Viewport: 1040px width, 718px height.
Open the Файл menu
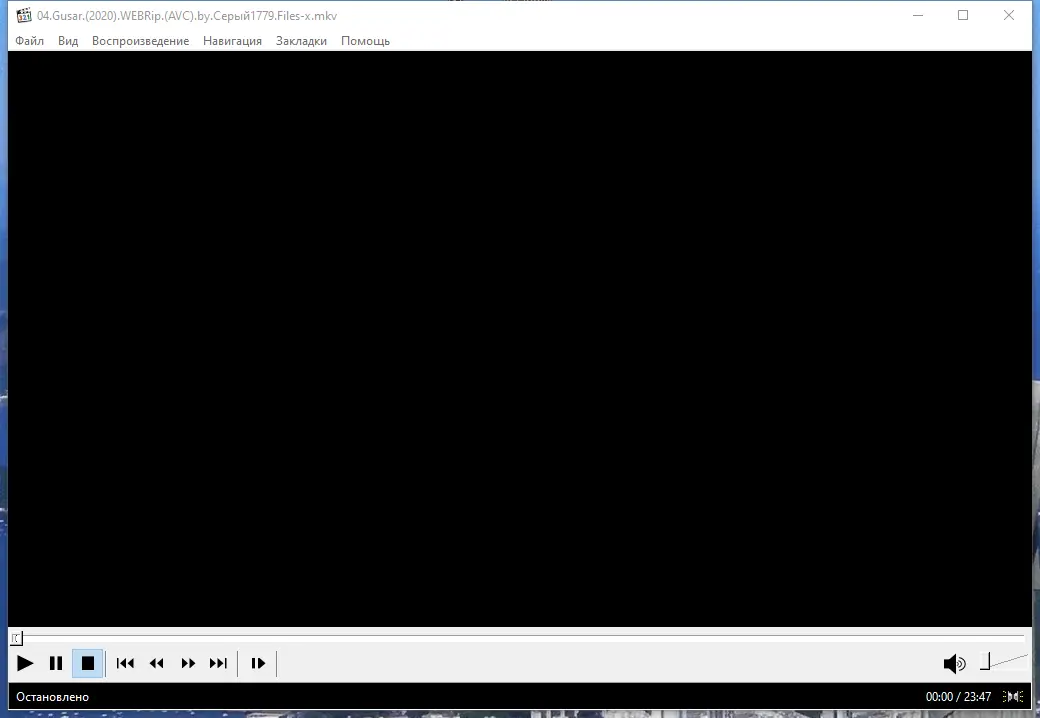click(x=29, y=41)
